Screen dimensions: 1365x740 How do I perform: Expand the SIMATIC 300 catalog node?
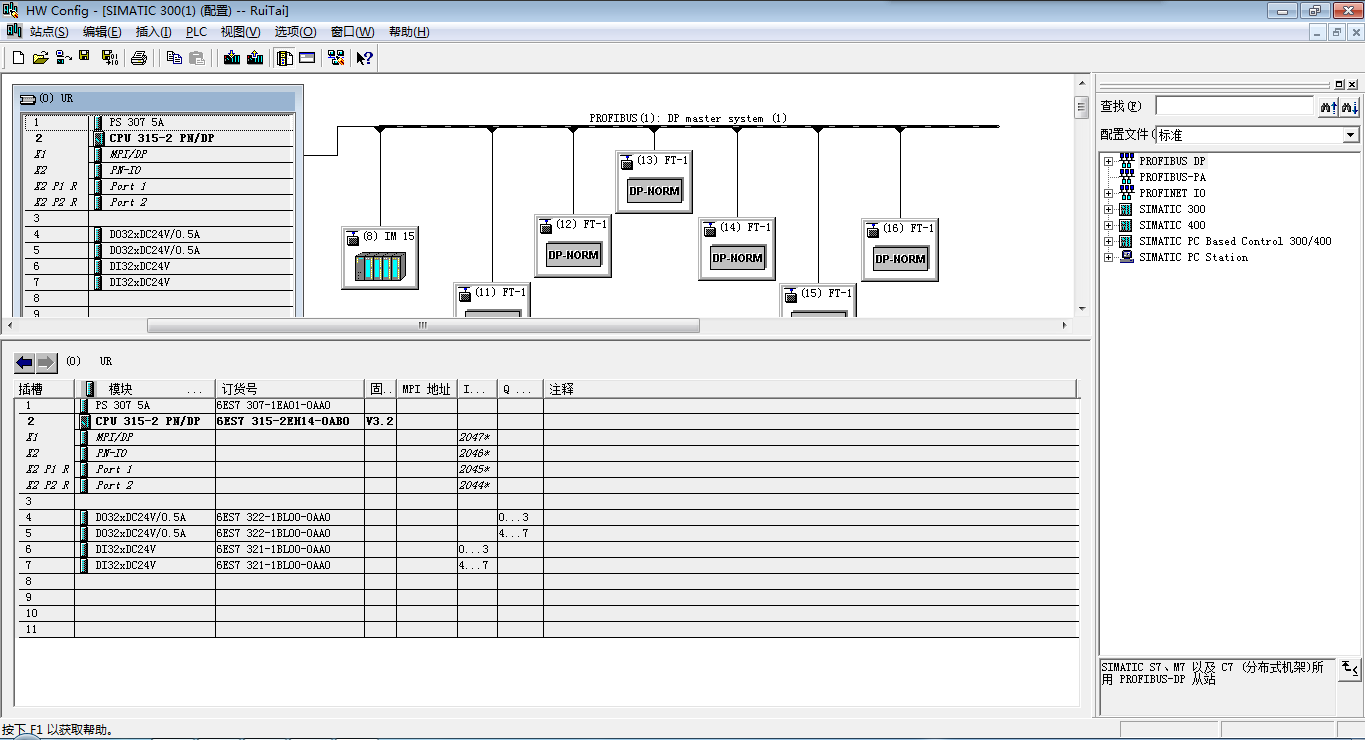(1108, 209)
